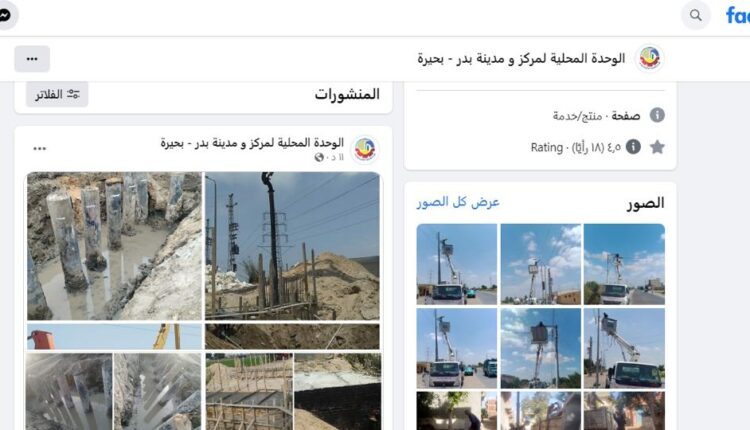Open the Facebook logo home link

(738, 15)
